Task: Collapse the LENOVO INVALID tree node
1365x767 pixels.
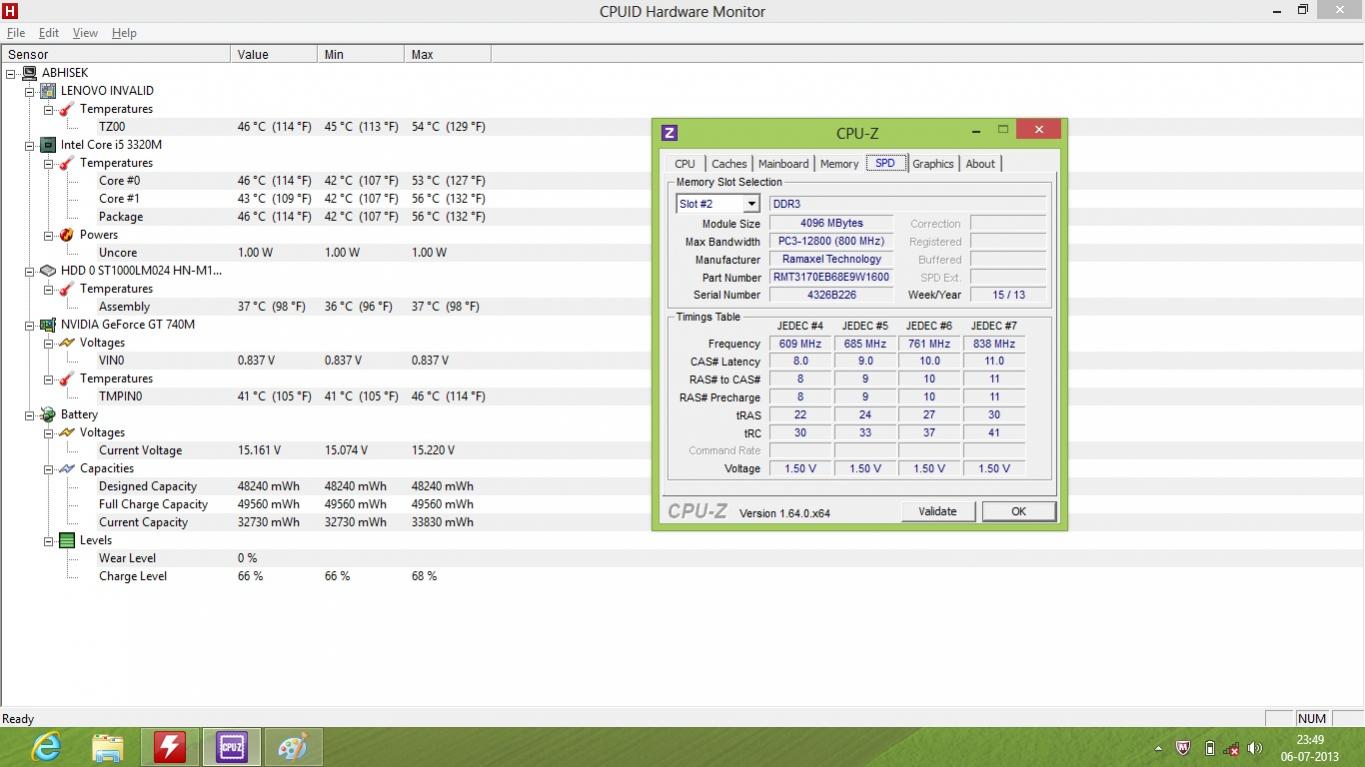Action: (x=30, y=91)
